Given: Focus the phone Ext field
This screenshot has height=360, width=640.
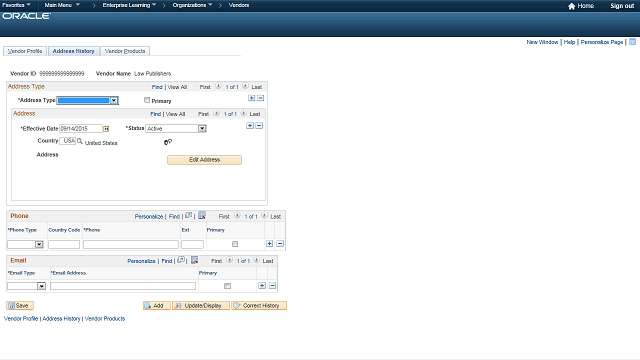Looking at the screenshot, I should (192, 244).
